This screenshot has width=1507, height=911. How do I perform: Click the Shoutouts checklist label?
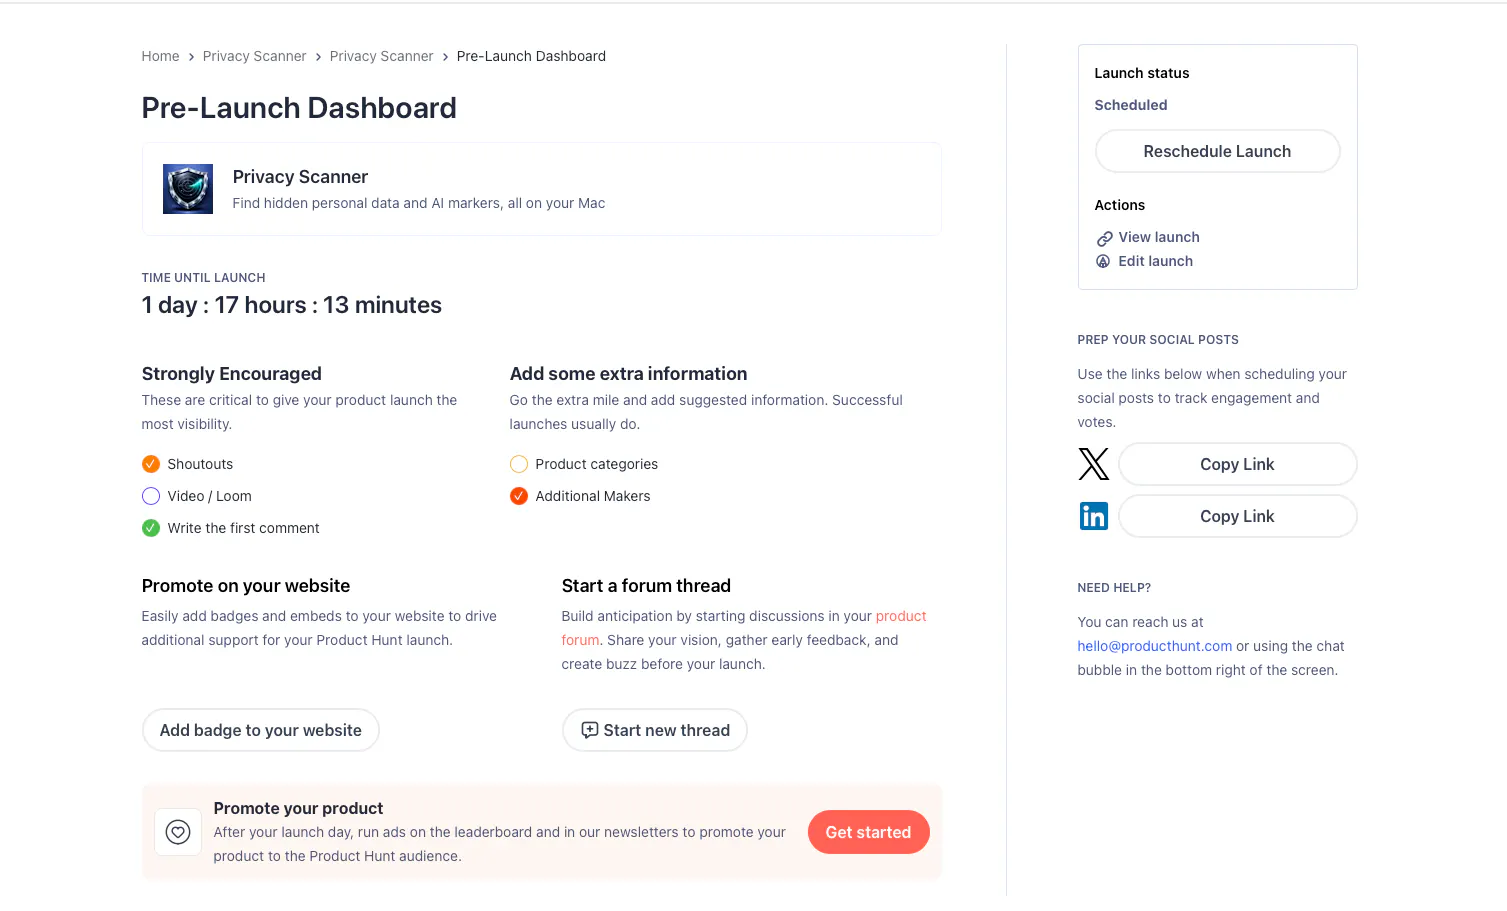click(x=200, y=464)
